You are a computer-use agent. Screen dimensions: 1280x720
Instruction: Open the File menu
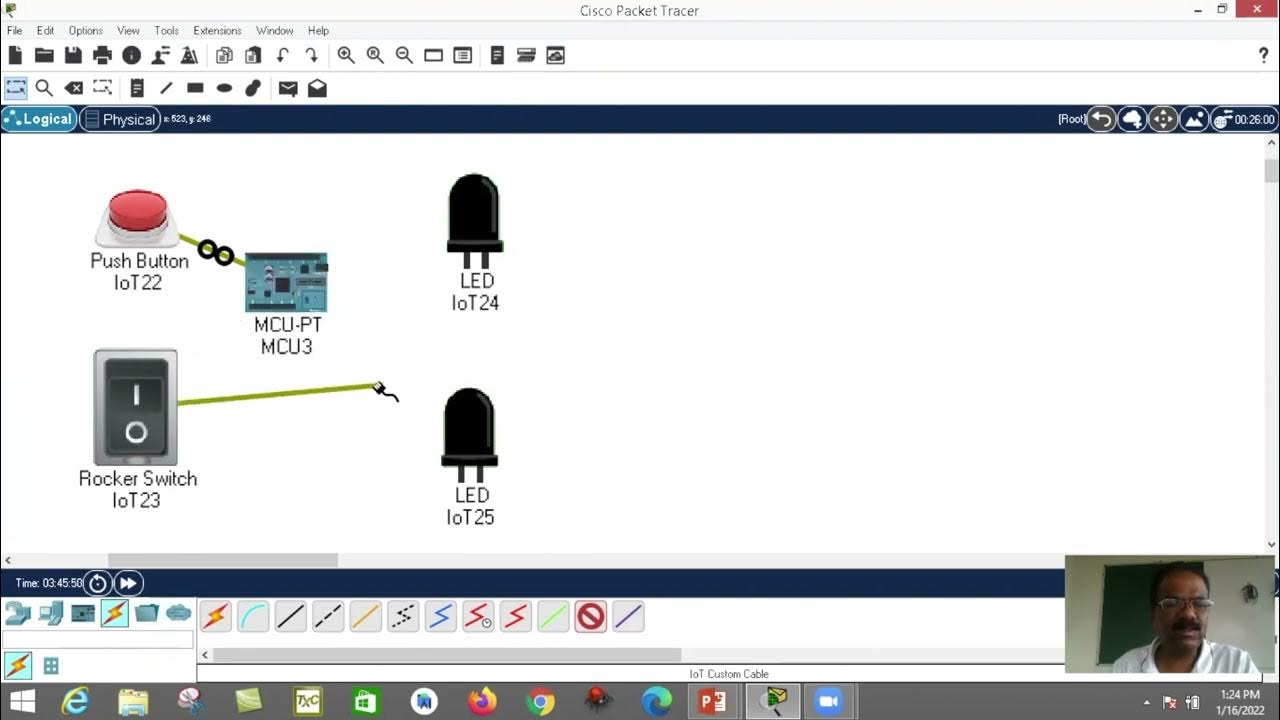point(14,31)
